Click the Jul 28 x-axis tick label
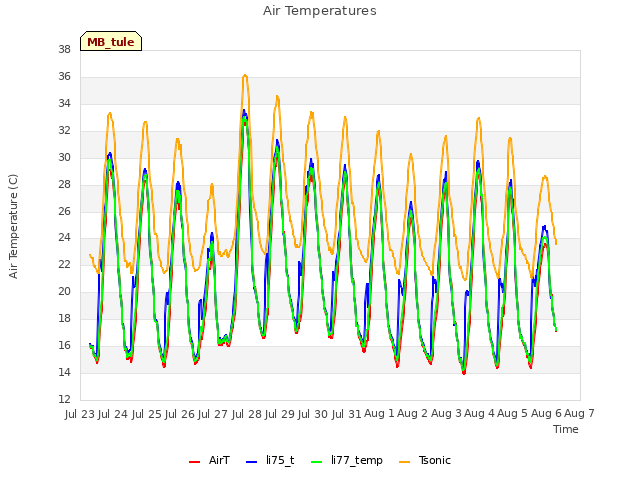 (x=247, y=414)
